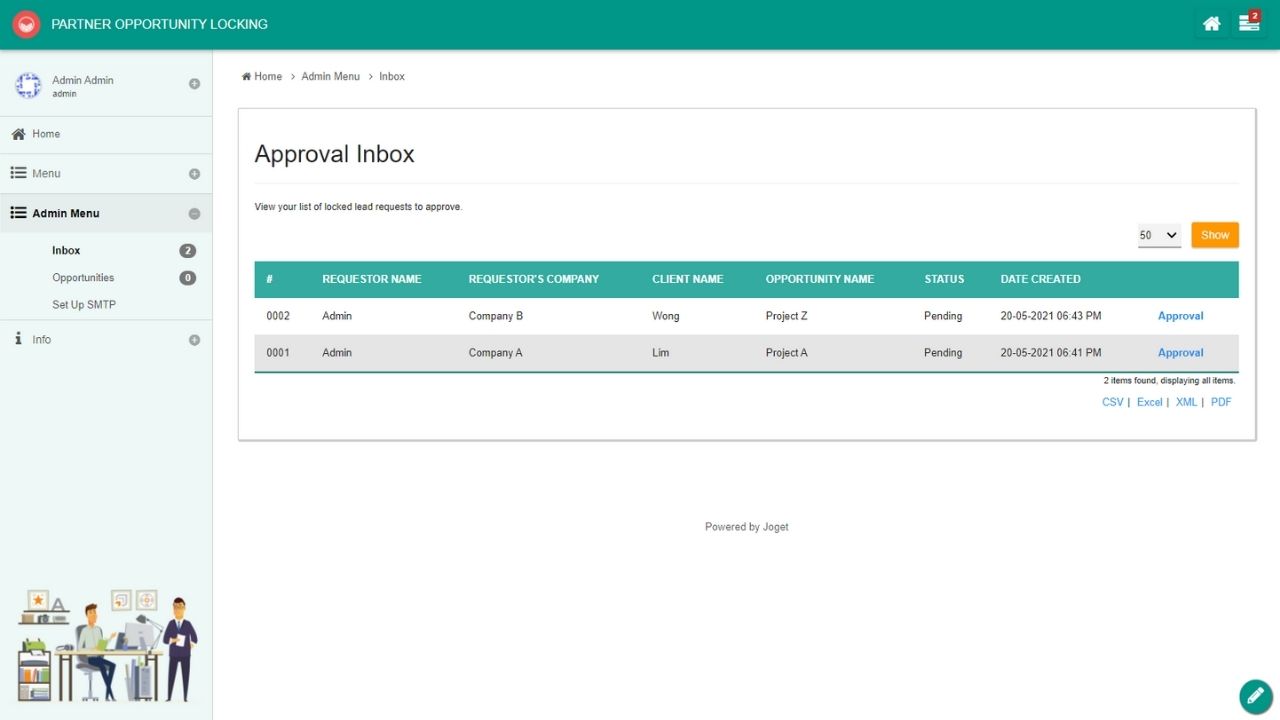The image size is (1280, 720).
Task: Open the inbox notifications icon with badge
Action: tap(1249, 23)
